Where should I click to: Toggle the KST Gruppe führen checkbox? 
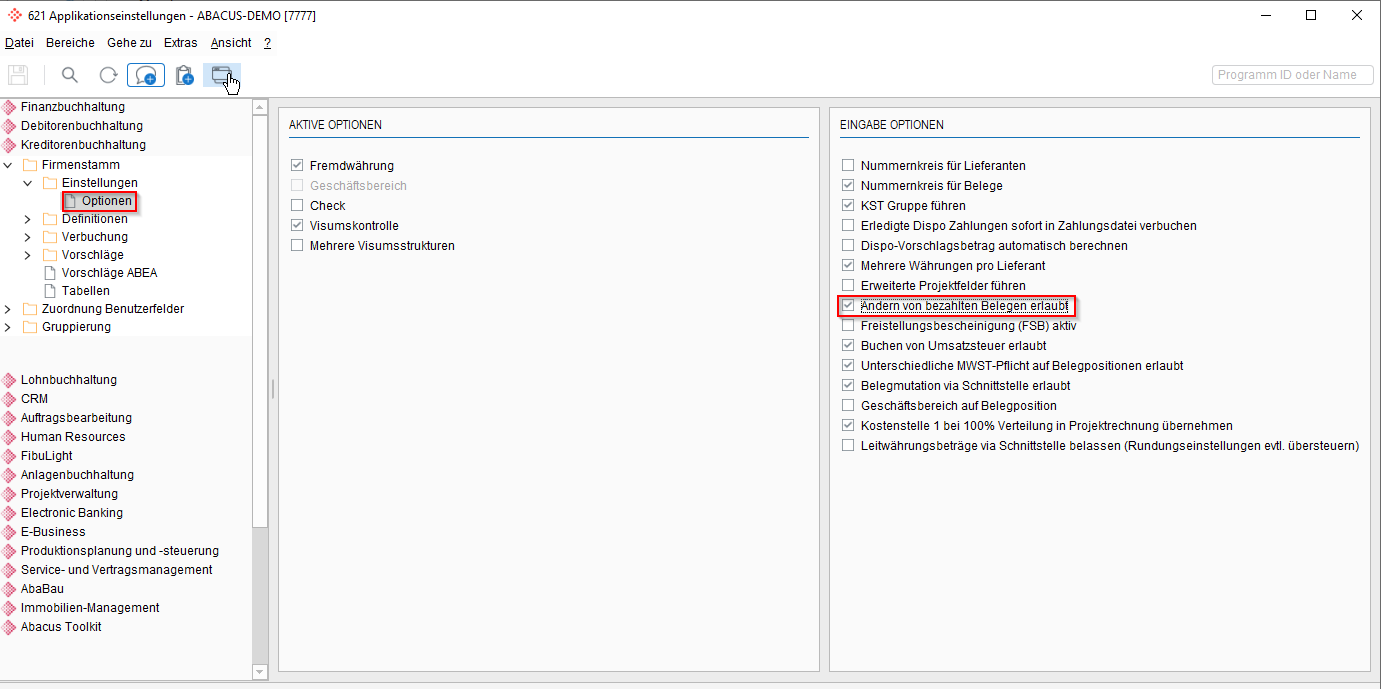[848, 206]
